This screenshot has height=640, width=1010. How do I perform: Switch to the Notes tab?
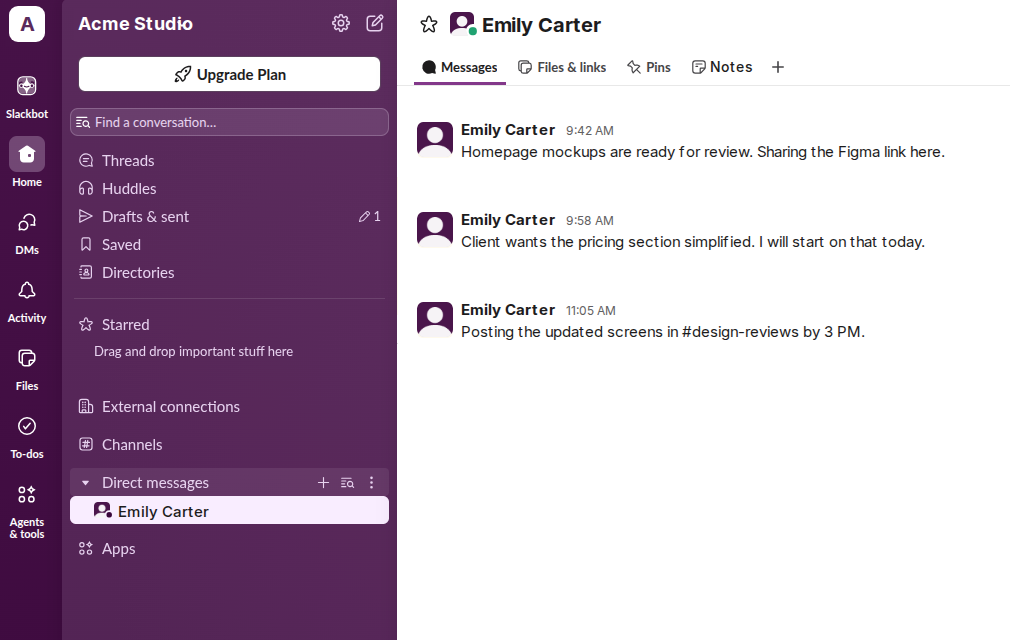click(x=722, y=67)
